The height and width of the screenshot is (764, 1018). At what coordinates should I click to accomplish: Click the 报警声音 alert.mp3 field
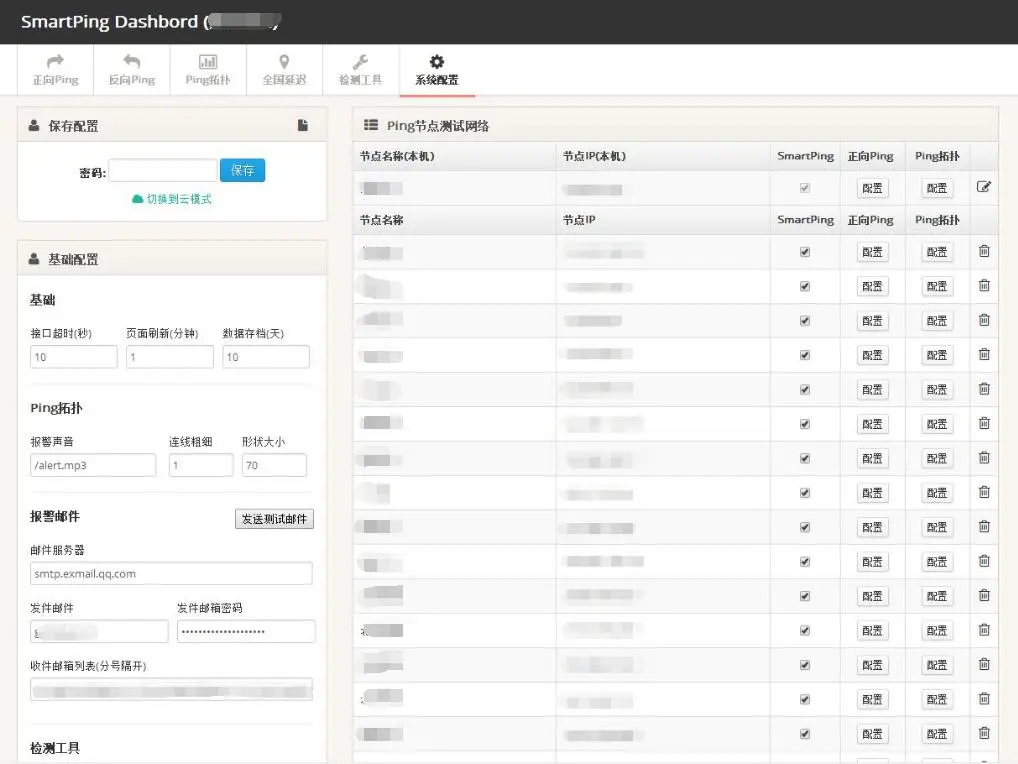coord(93,465)
